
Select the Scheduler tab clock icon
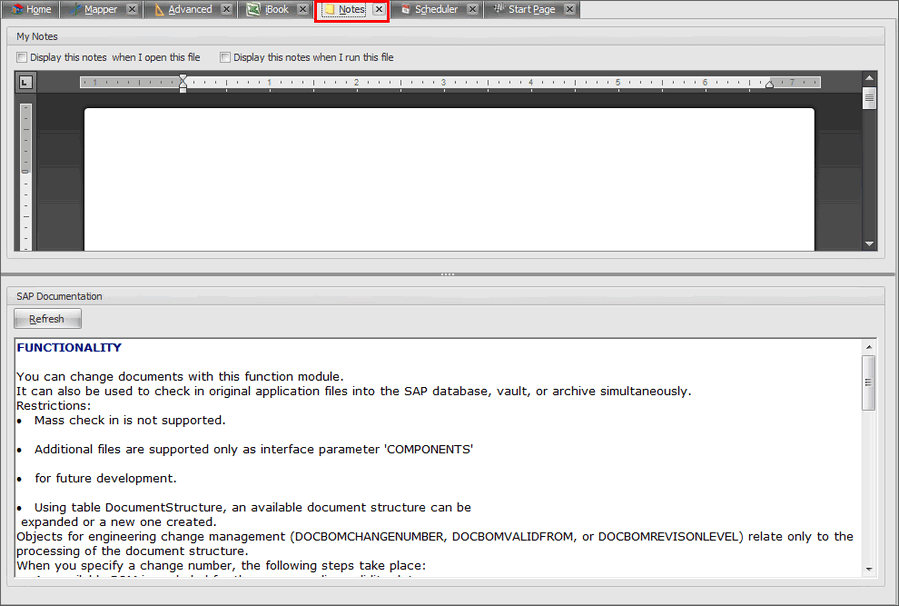tap(407, 8)
